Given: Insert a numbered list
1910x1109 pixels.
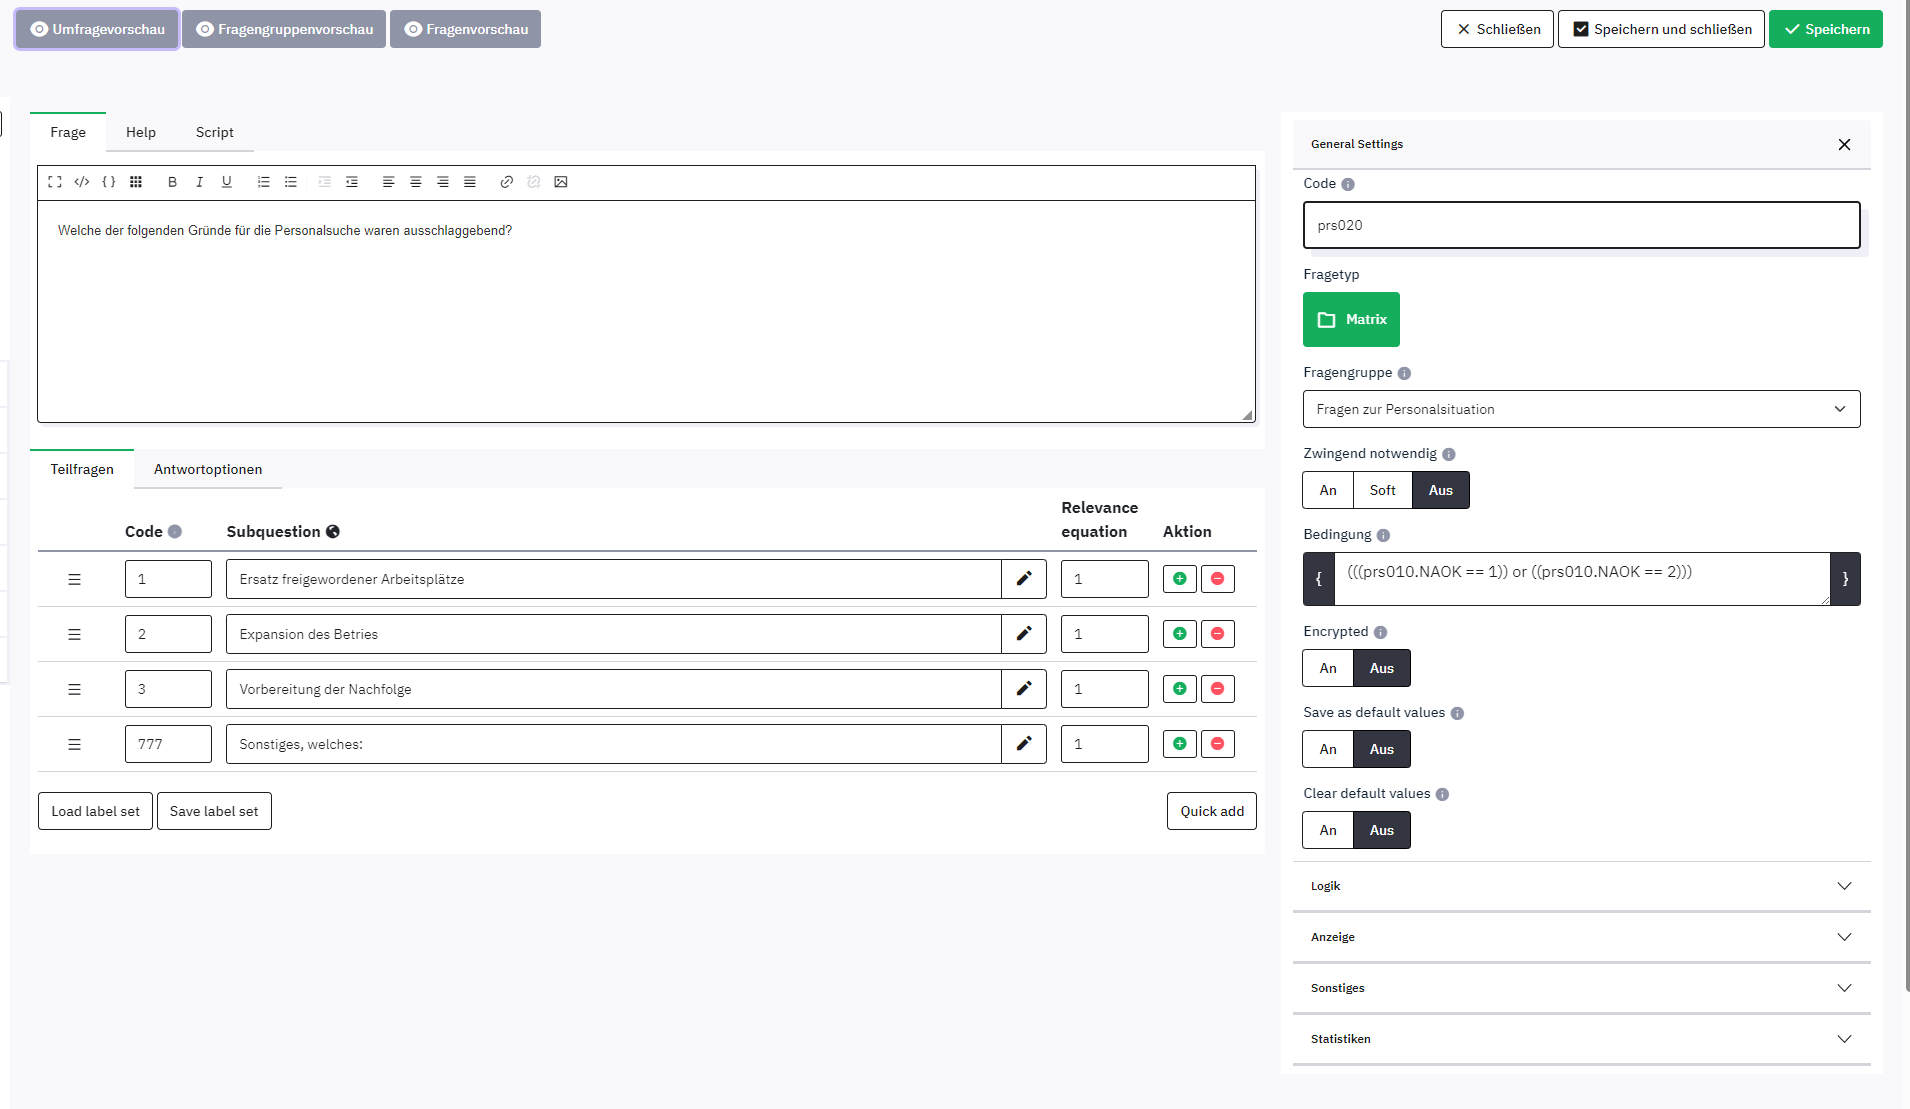Looking at the screenshot, I should coord(263,182).
